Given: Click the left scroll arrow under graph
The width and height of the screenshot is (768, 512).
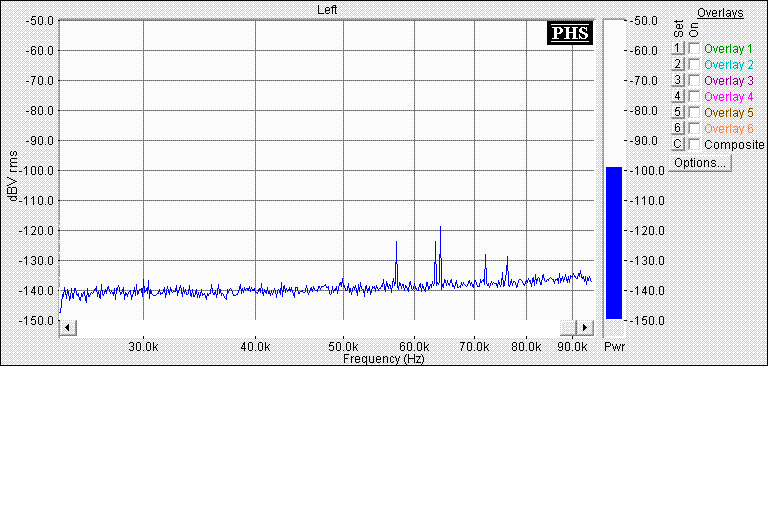Looking at the screenshot, I should click(x=68, y=327).
